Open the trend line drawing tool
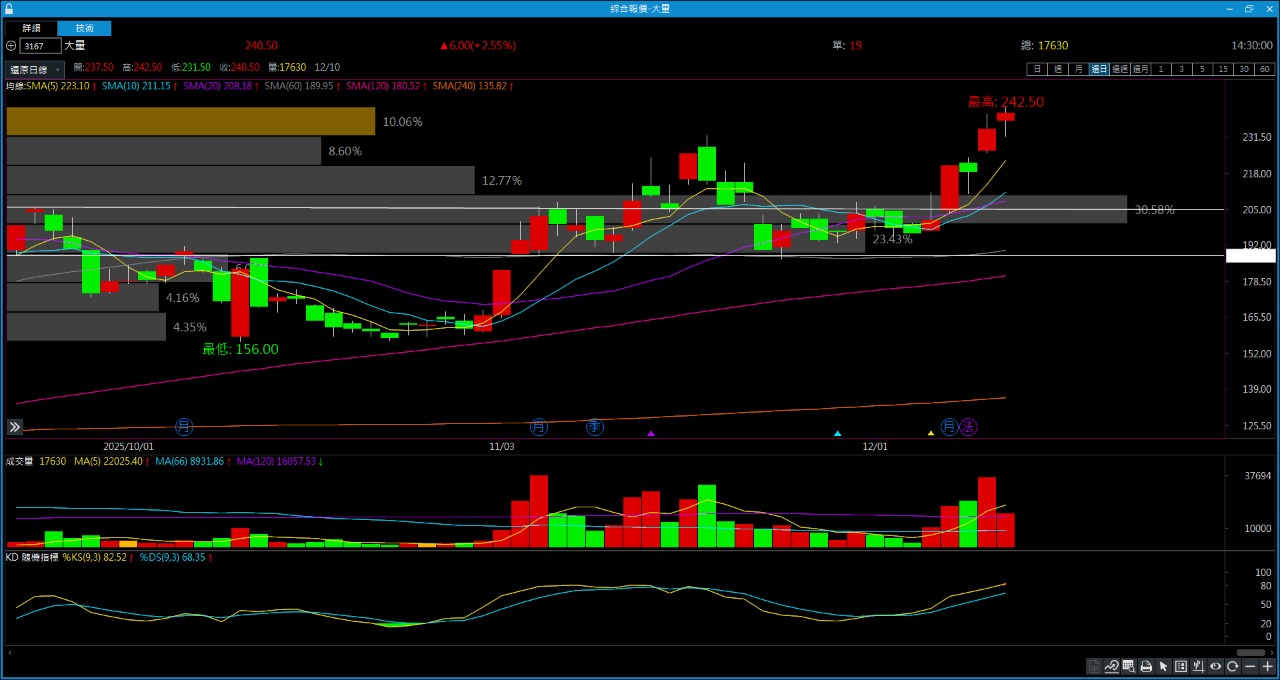 [1111, 667]
